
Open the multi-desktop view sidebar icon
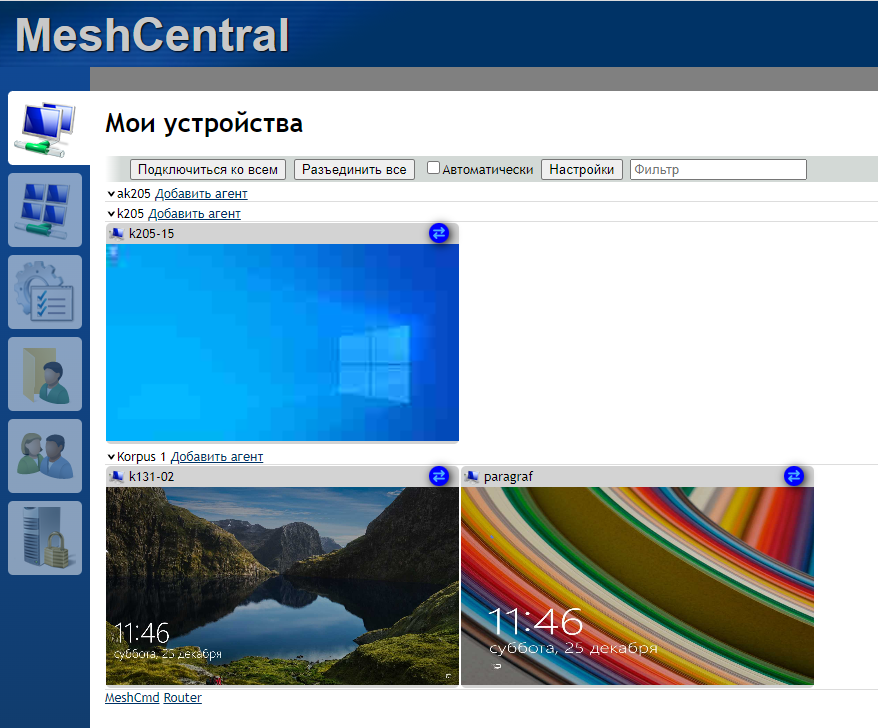click(x=45, y=210)
